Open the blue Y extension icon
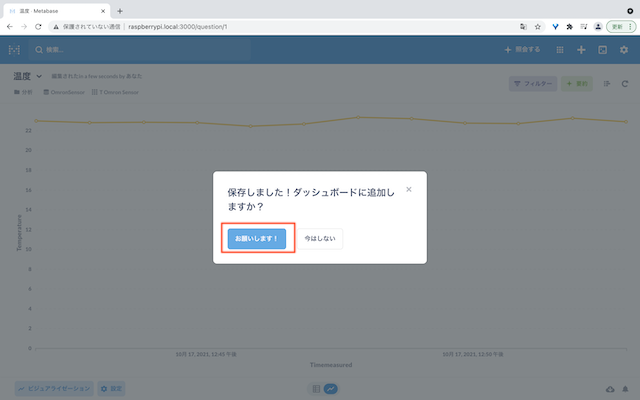The image size is (640, 400). [x=555, y=27]
